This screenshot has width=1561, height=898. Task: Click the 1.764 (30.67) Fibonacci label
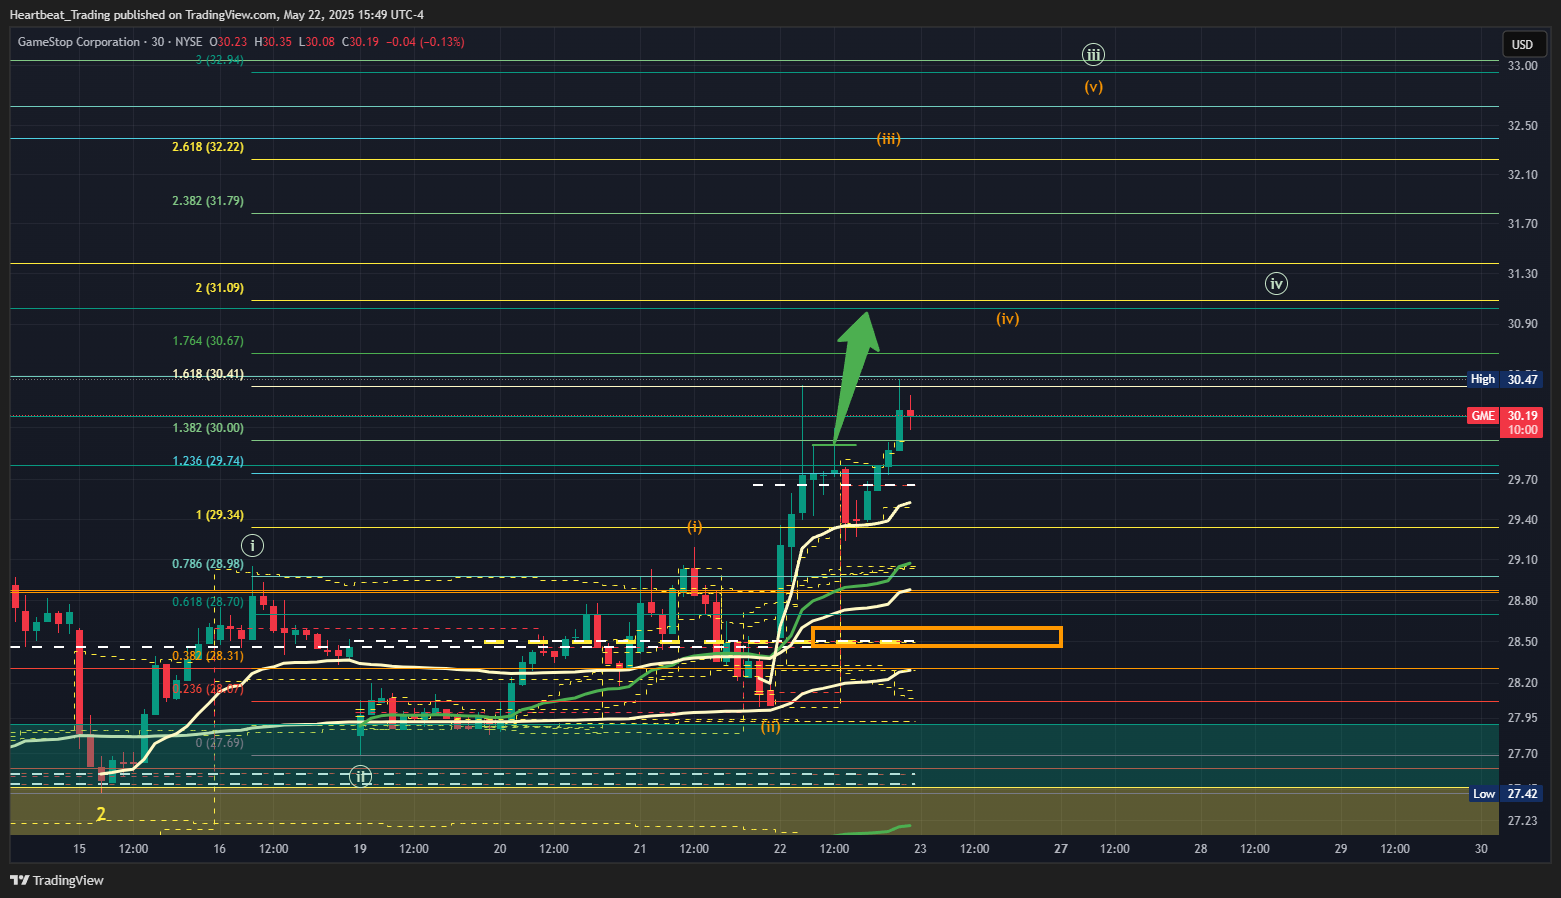click(208, 341)
